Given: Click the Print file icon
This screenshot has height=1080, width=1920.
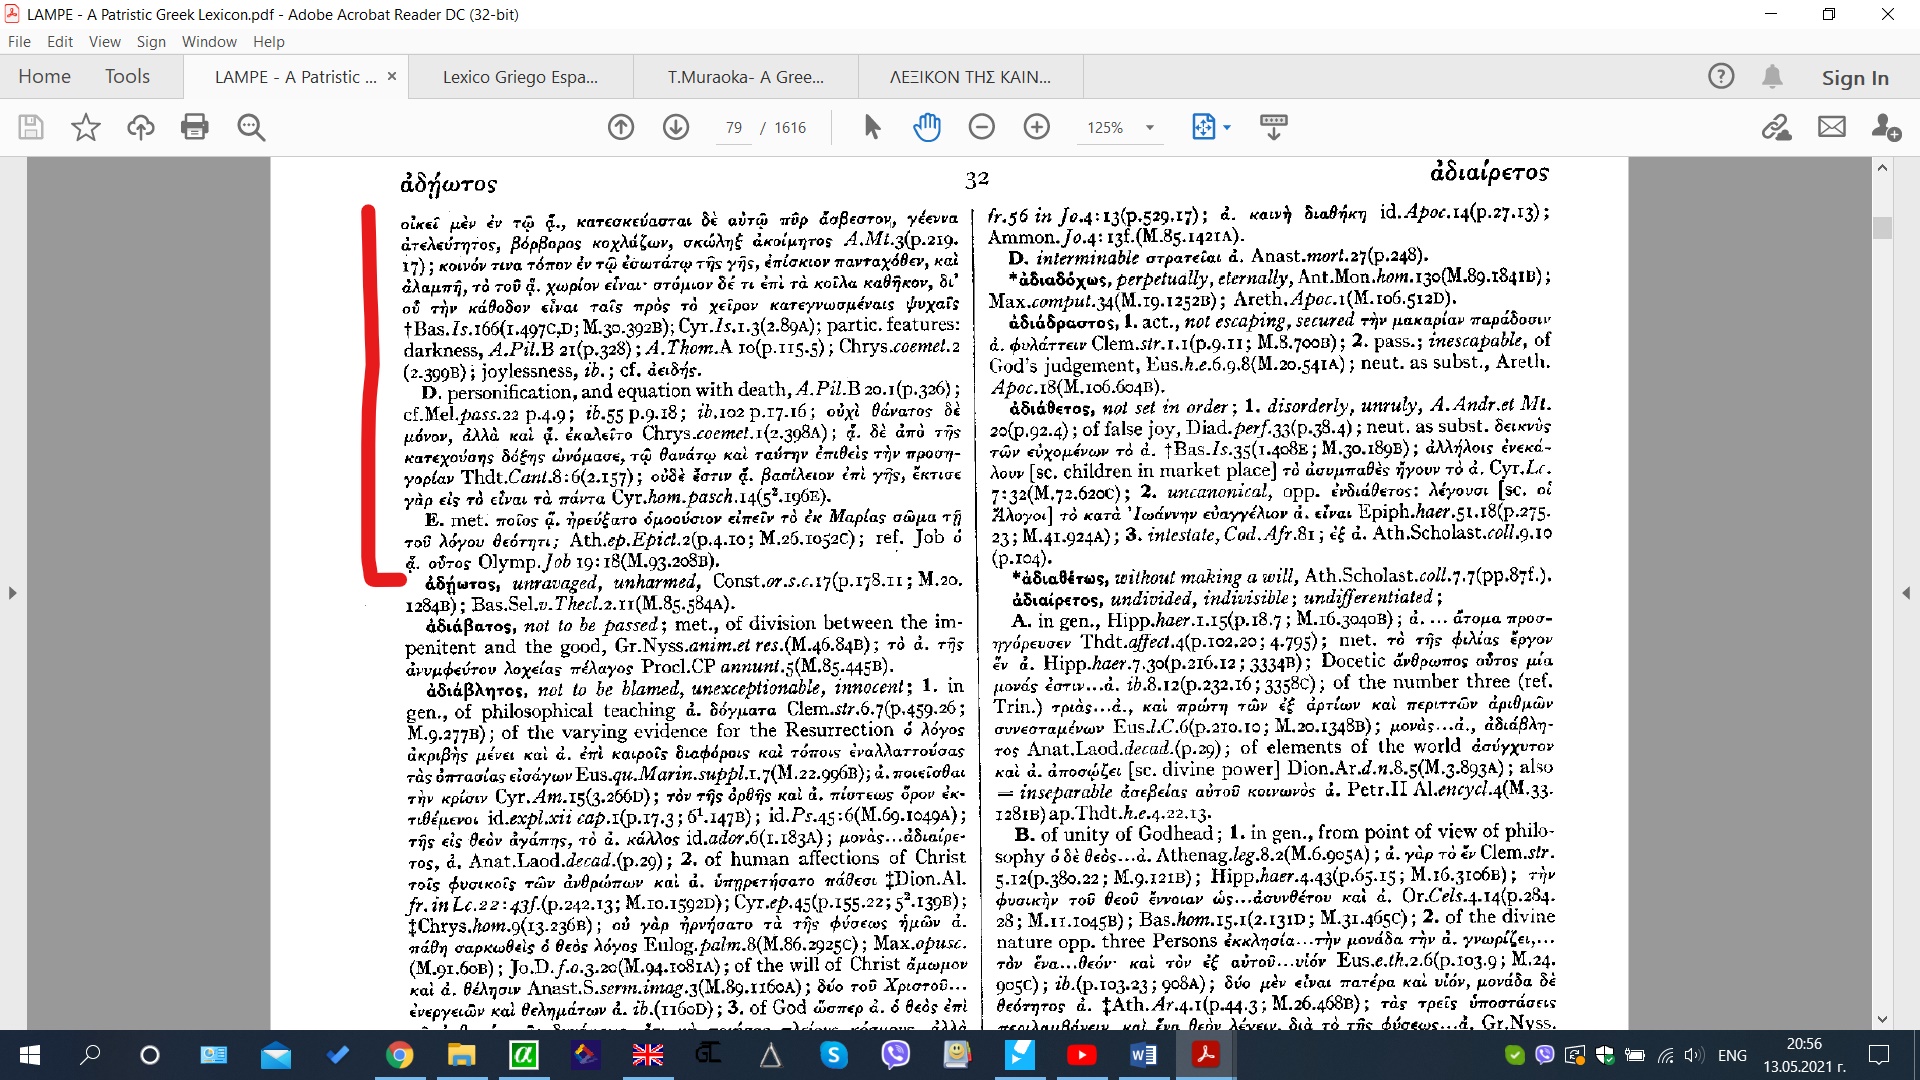Looking at the screenshot, I should pyautogui.click(x=195, y=127).
